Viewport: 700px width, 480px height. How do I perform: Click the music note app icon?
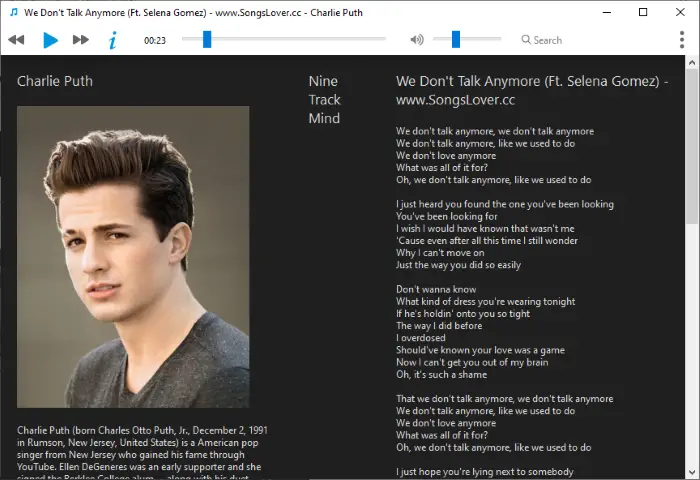[14, 12]
